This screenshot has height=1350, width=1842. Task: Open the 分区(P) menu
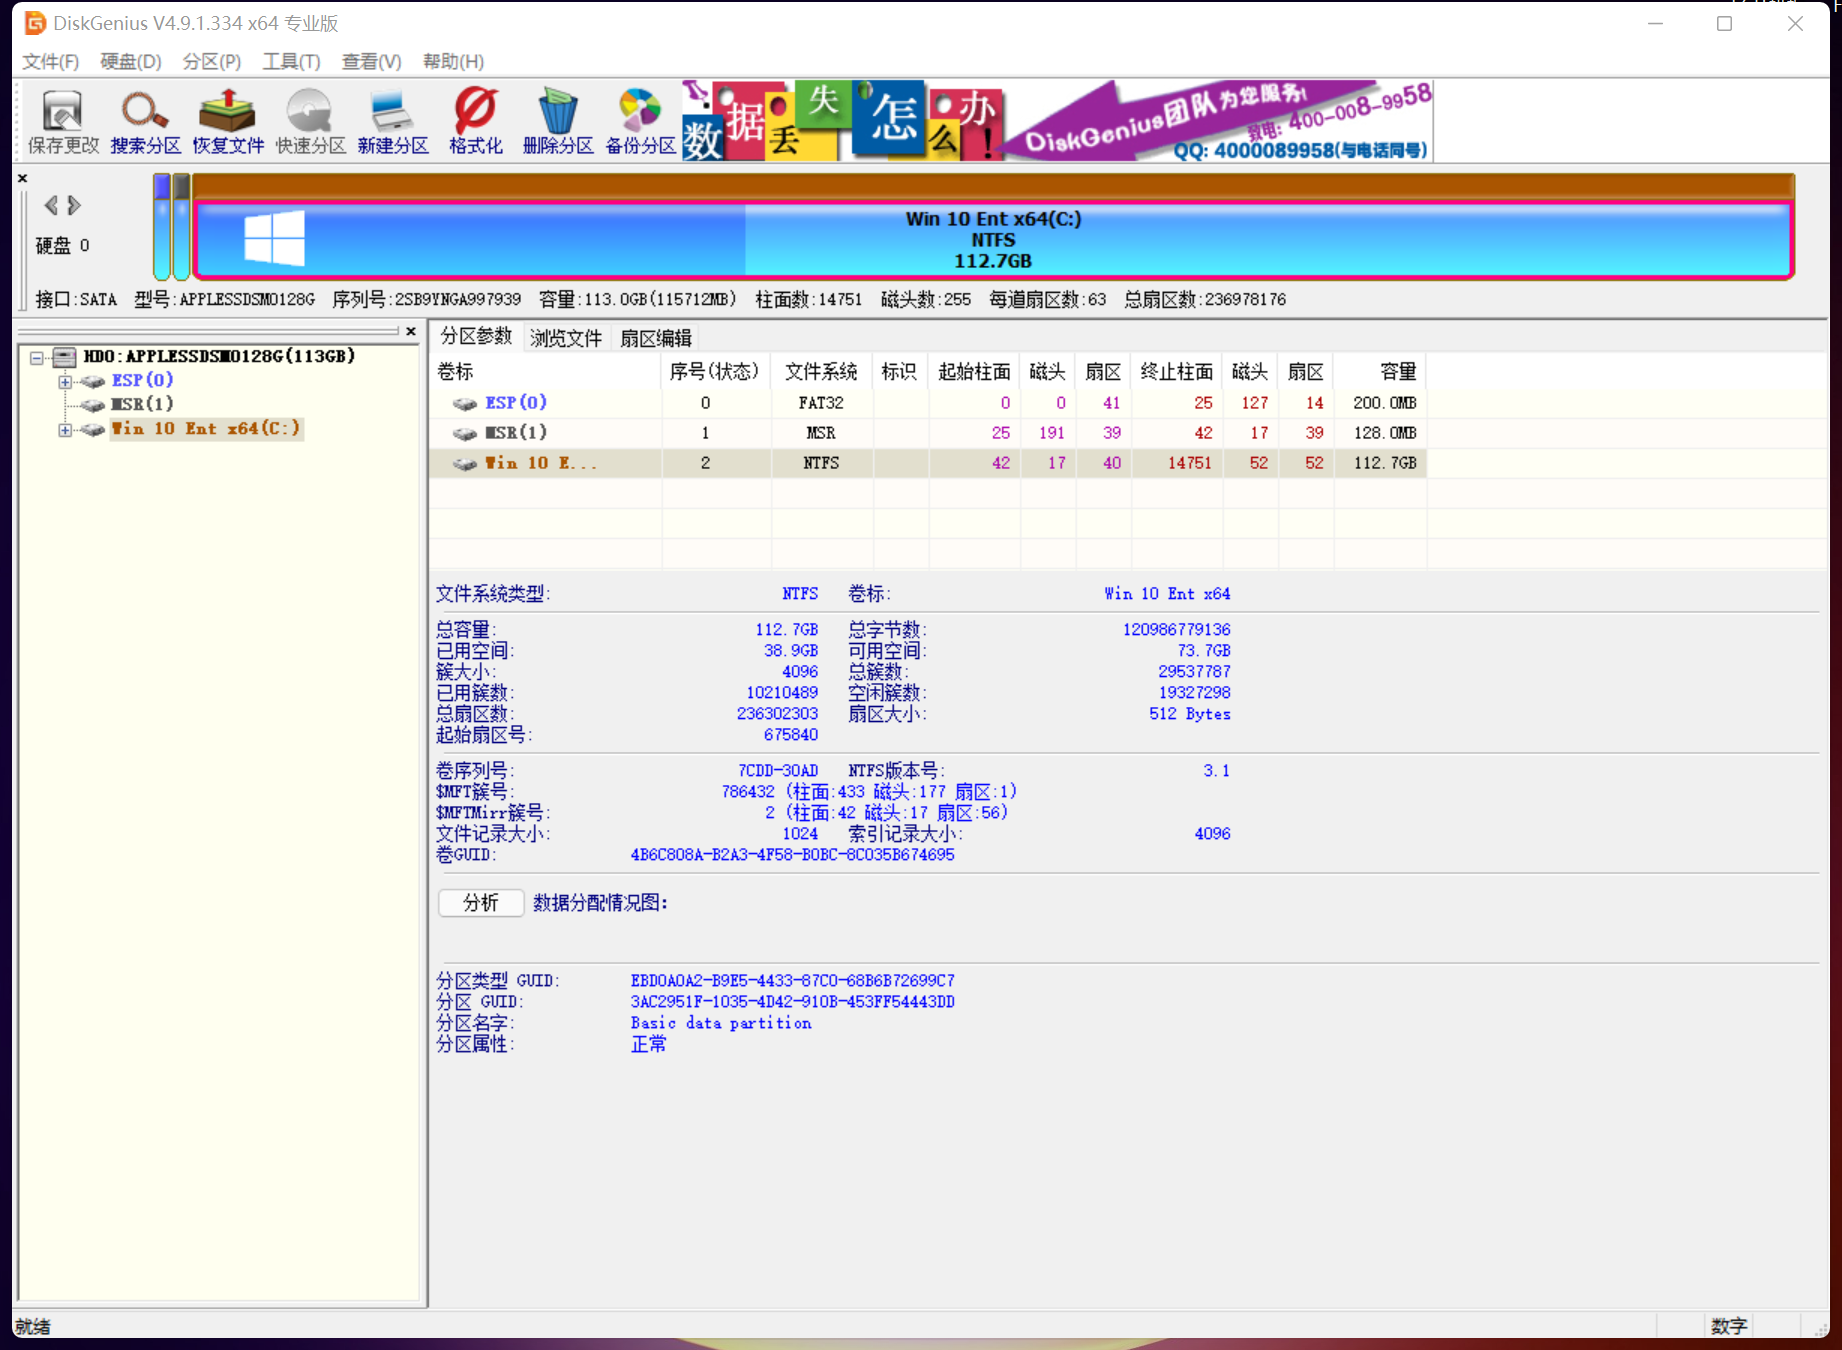pyautogui.click(x=212, y=61)
